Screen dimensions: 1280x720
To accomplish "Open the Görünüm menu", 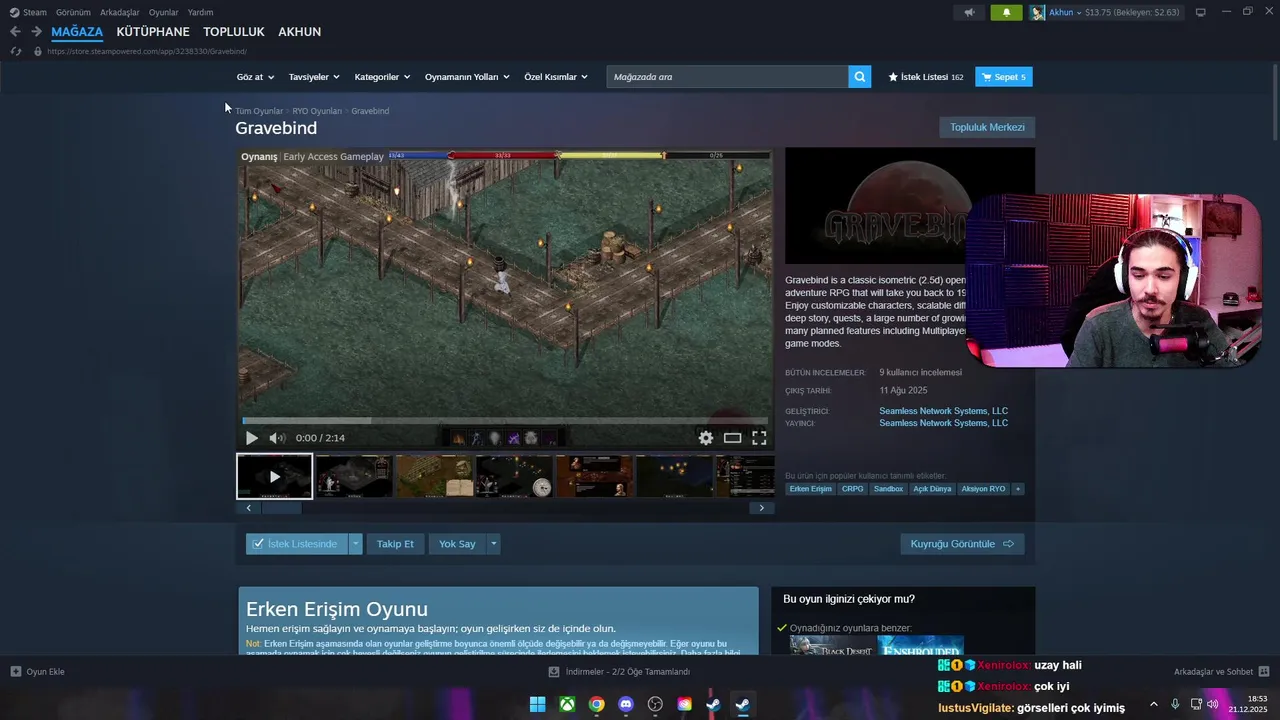I will coord(73,12).
